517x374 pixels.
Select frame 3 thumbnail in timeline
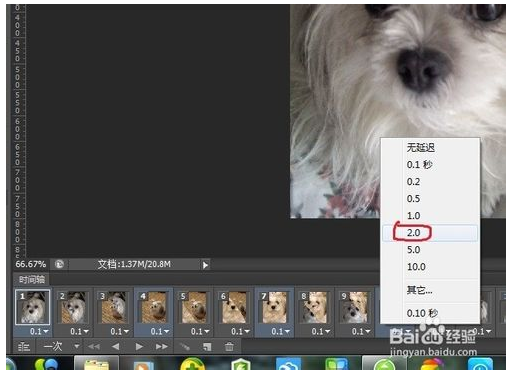tap(113, 307)
